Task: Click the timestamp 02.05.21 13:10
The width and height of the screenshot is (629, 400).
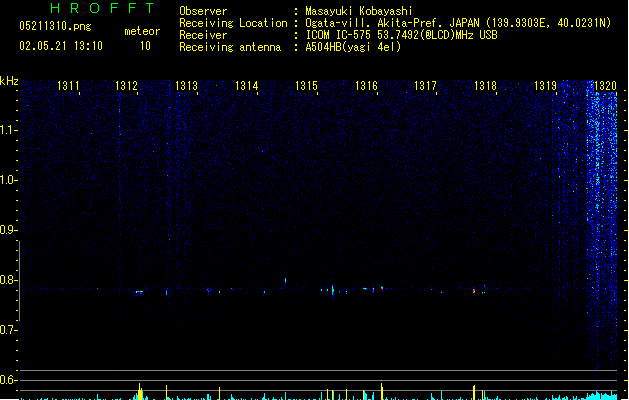Action: coord(61,46)
